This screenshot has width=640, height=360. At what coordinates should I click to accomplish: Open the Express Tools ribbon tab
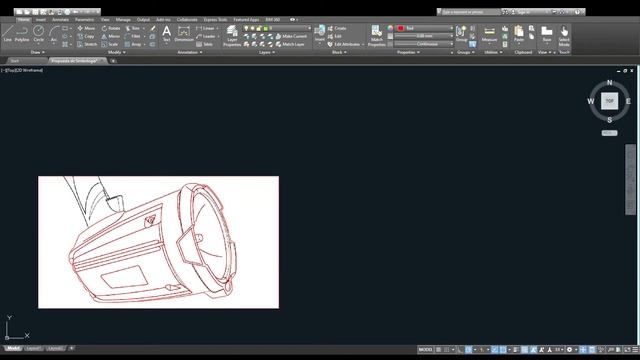coord(215,19)
